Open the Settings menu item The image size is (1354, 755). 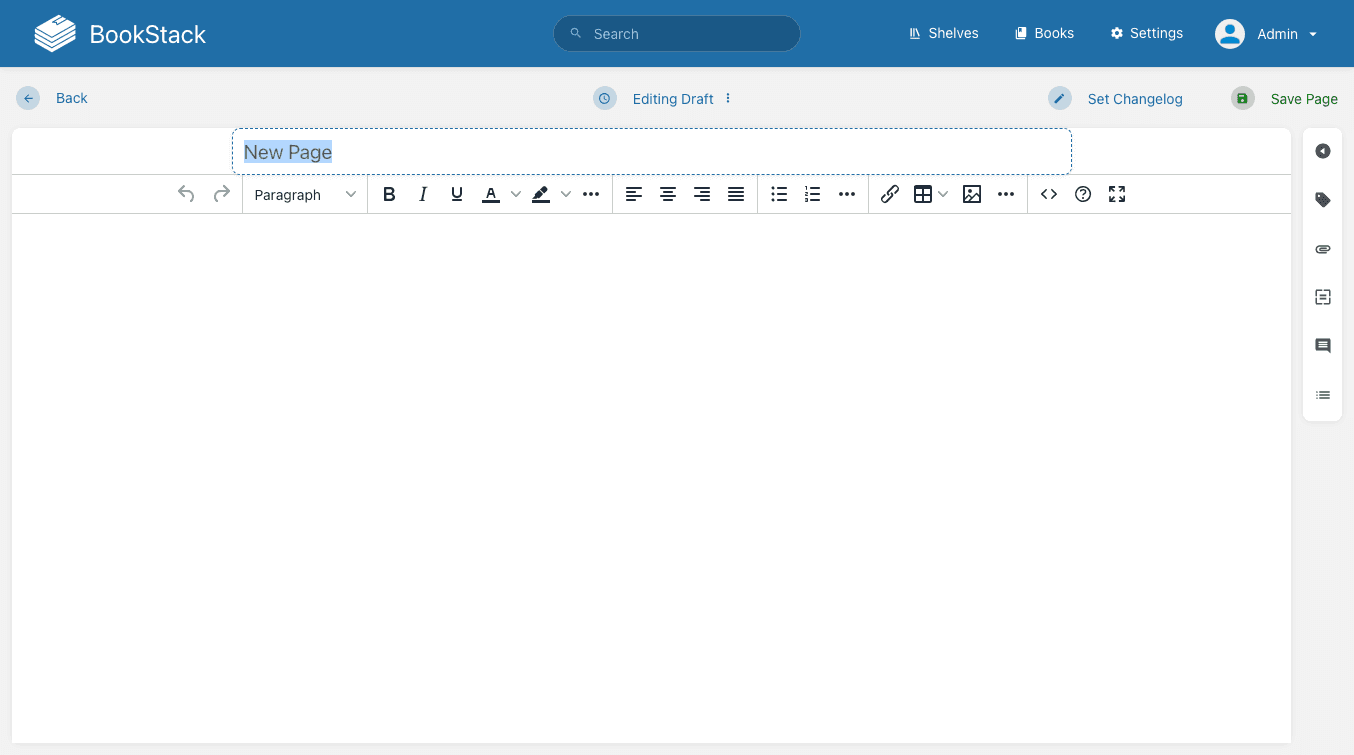click(x=1146, y=33)
